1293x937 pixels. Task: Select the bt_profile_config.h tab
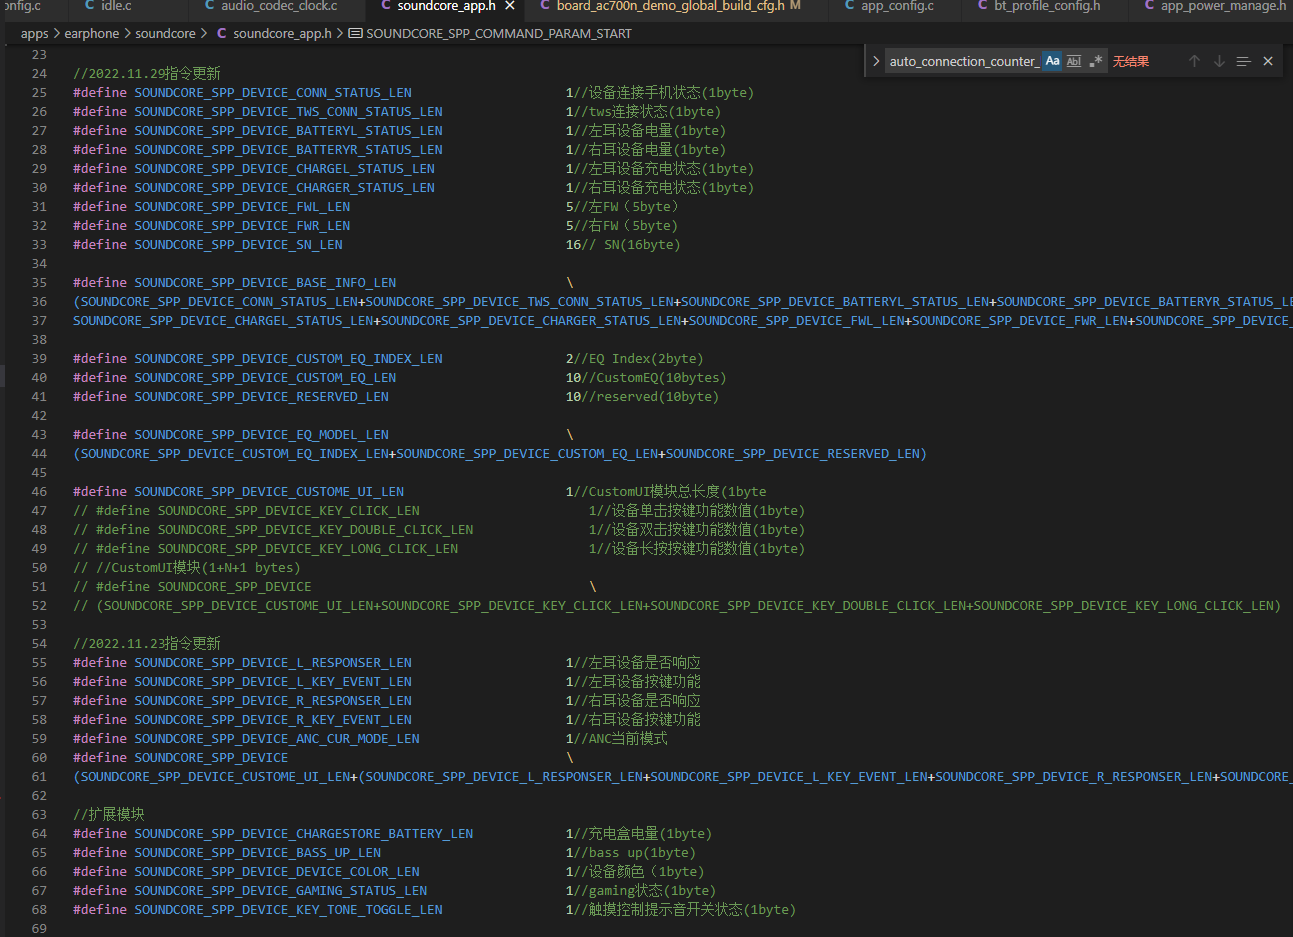[x=1047, y=6]
